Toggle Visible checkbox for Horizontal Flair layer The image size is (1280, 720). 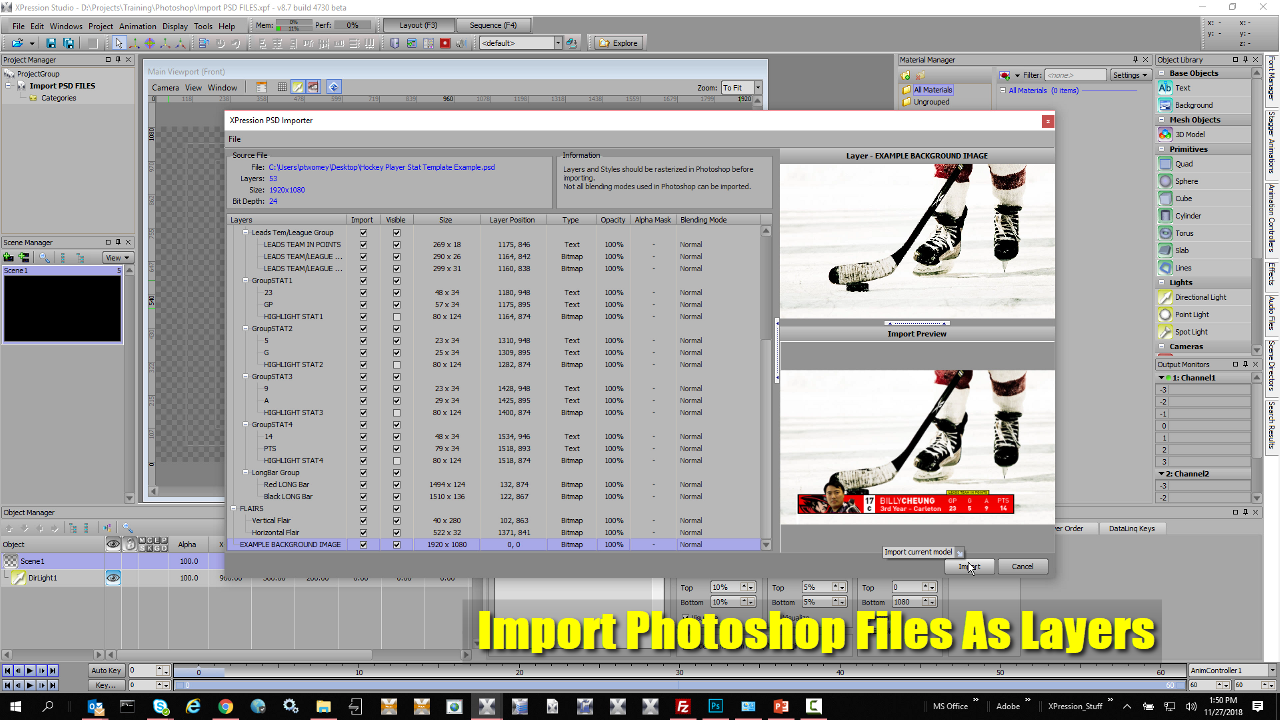(397, 533)
